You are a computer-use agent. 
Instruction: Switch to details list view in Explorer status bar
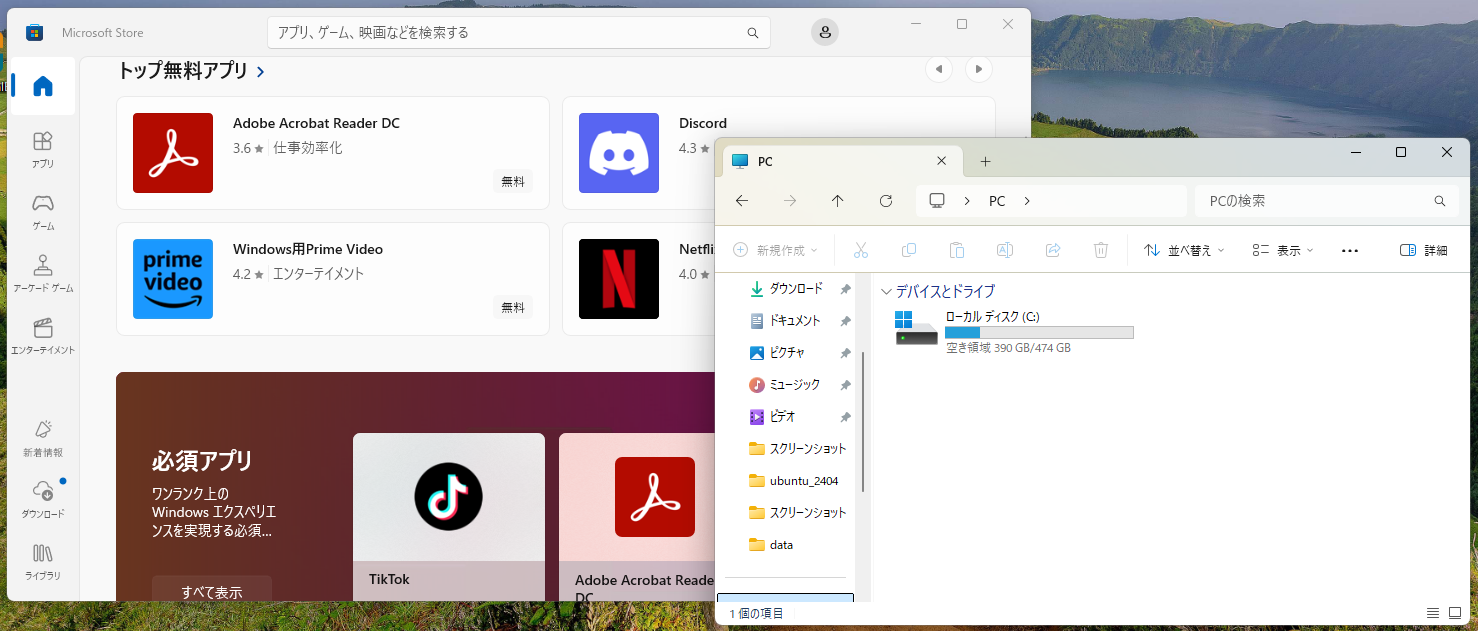click(1432, 613)
